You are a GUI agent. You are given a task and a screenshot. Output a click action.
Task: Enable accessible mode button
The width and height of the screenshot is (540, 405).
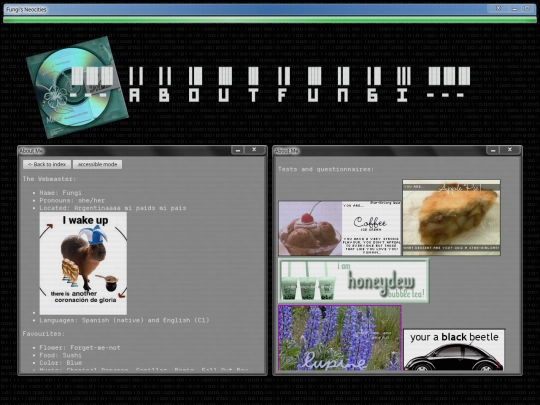coord(97,164)
